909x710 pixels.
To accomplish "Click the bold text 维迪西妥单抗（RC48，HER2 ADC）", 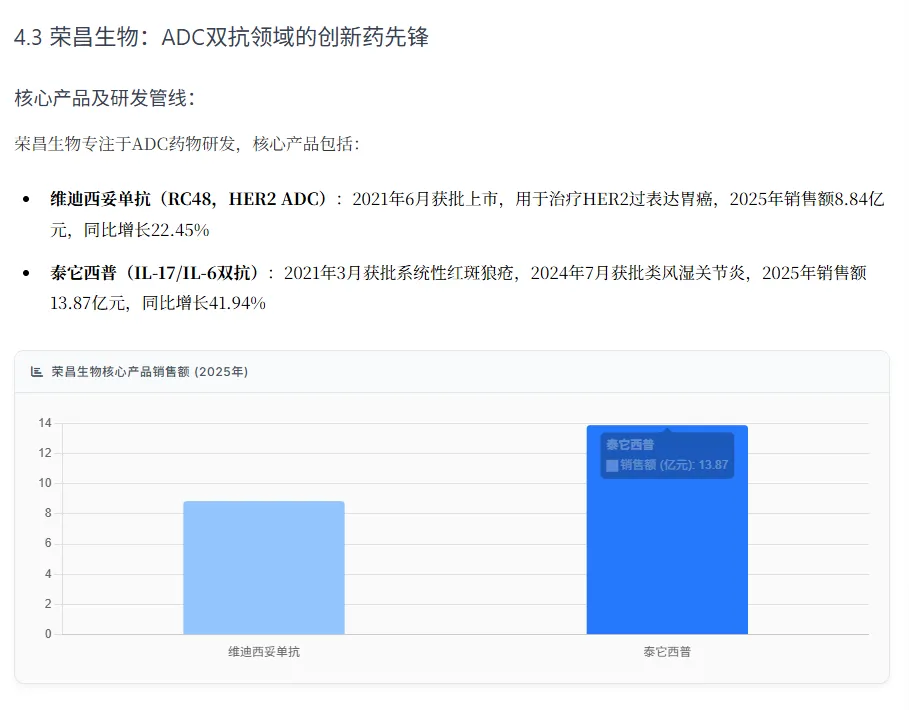I will [x=189, y=199].
